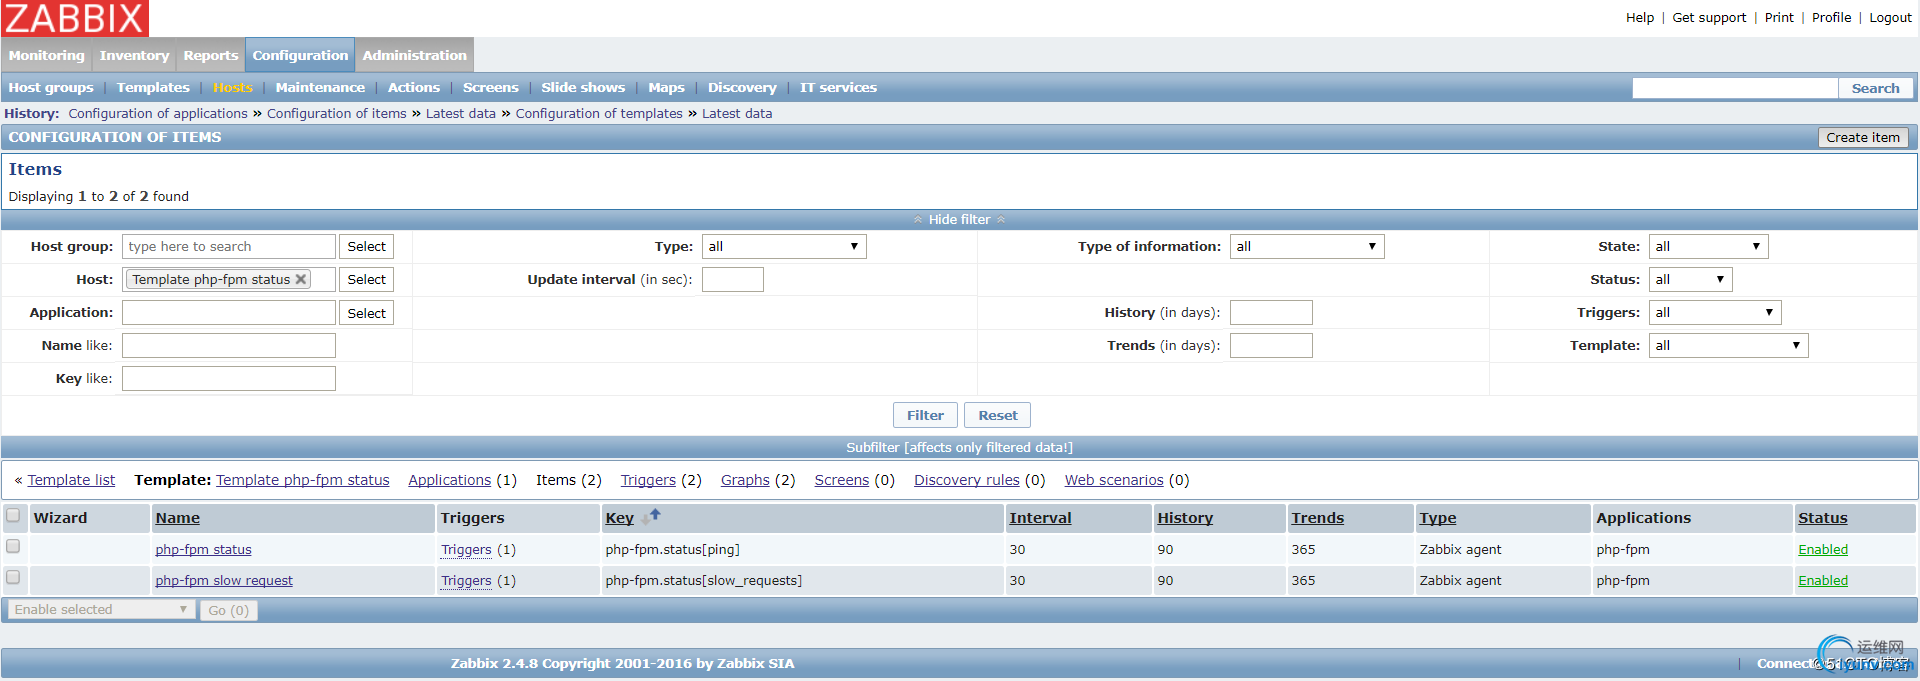The height and width of the screenshot is (681, 1920).
Task: Go to Screens submenu
Action: pyautogui.click(x=491, y=87)
